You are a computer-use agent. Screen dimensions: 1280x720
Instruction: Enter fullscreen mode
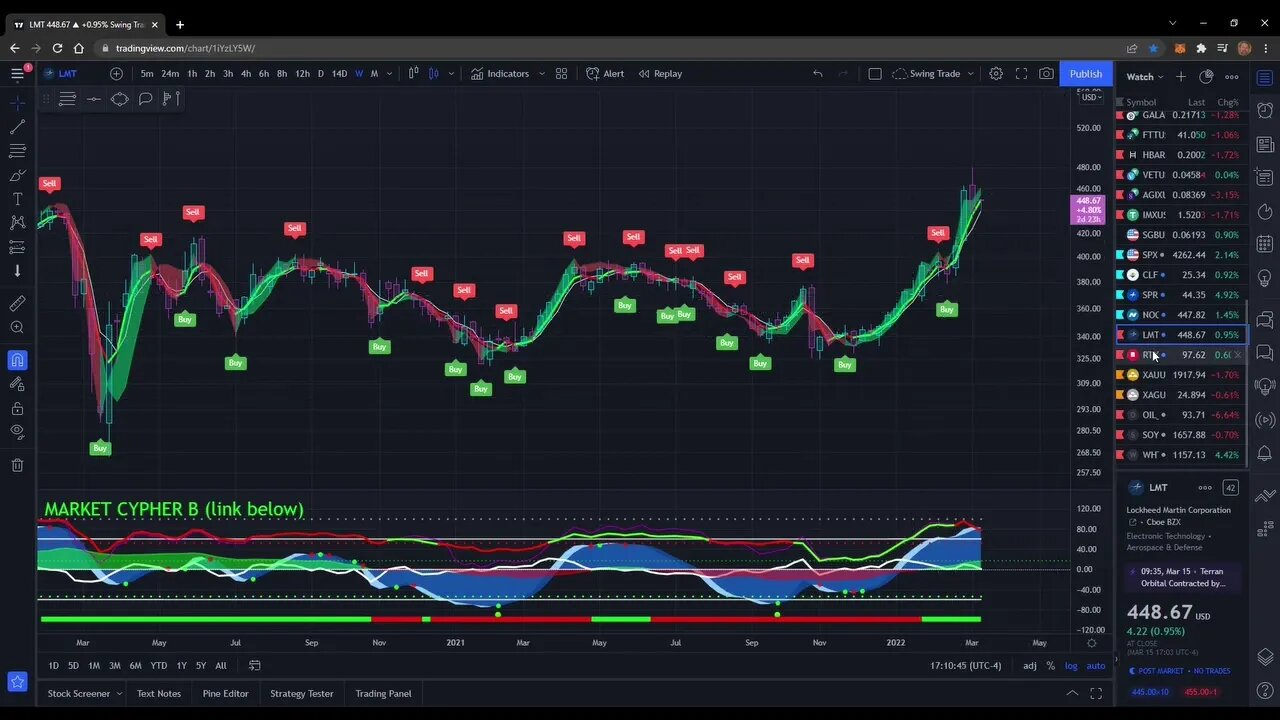1021,73
